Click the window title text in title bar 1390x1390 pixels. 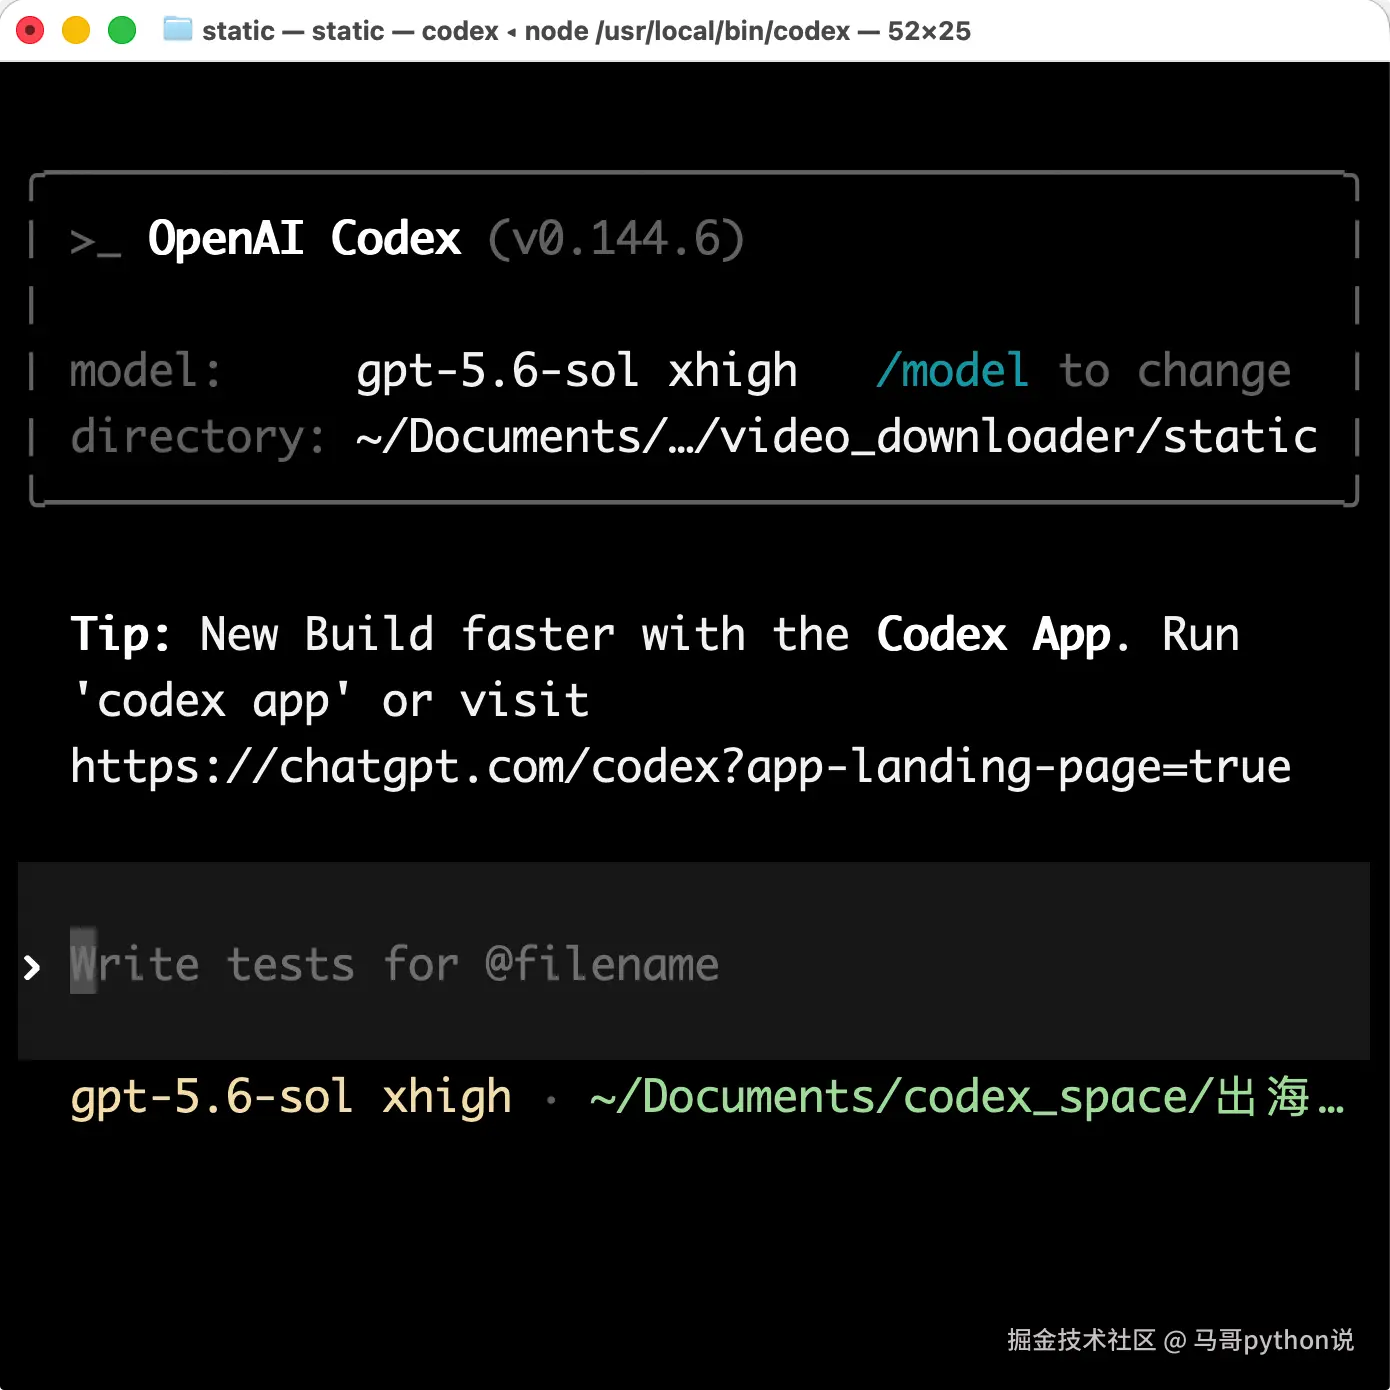tap(586, 31)
